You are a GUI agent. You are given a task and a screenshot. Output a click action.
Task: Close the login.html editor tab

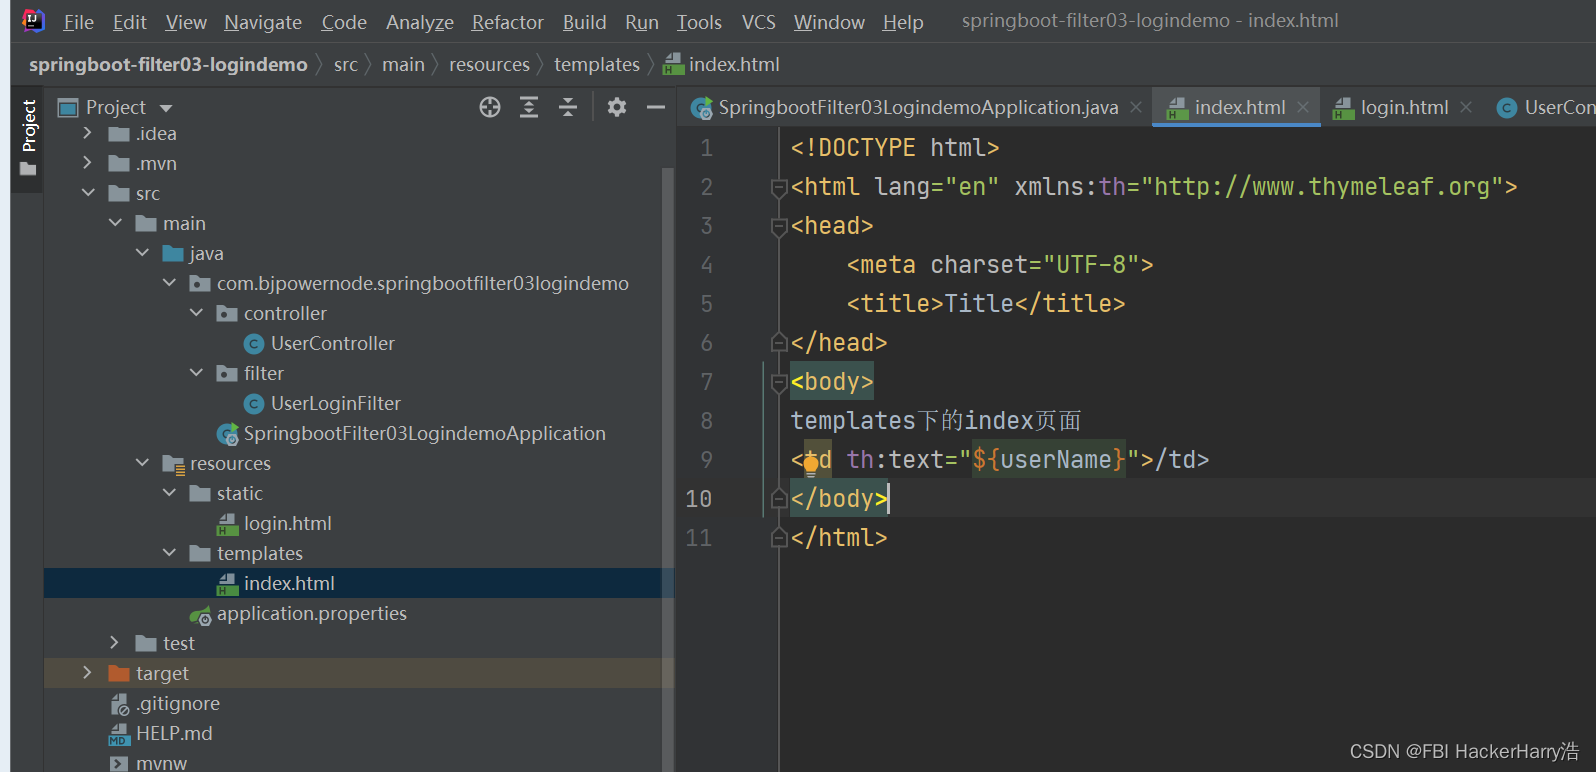(1466, 107)
